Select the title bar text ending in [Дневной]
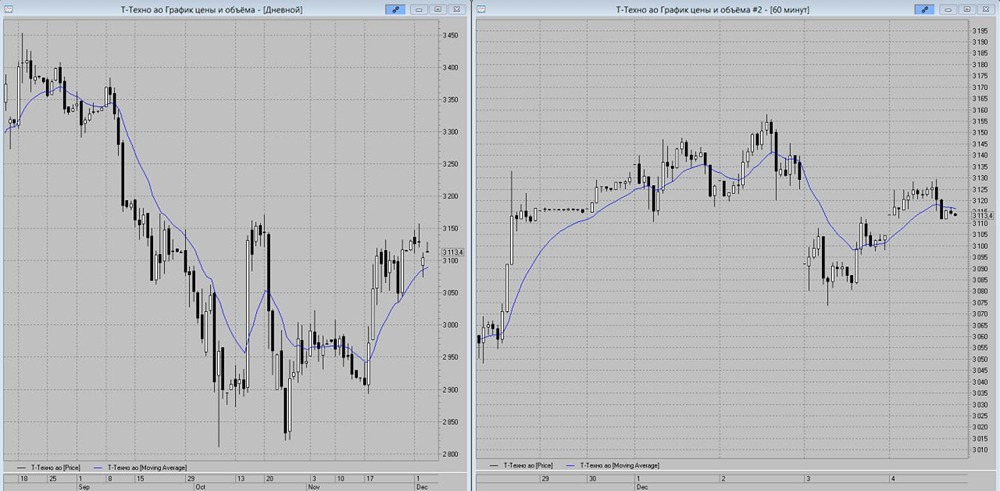1000x491 pixels. click(211, 10)
